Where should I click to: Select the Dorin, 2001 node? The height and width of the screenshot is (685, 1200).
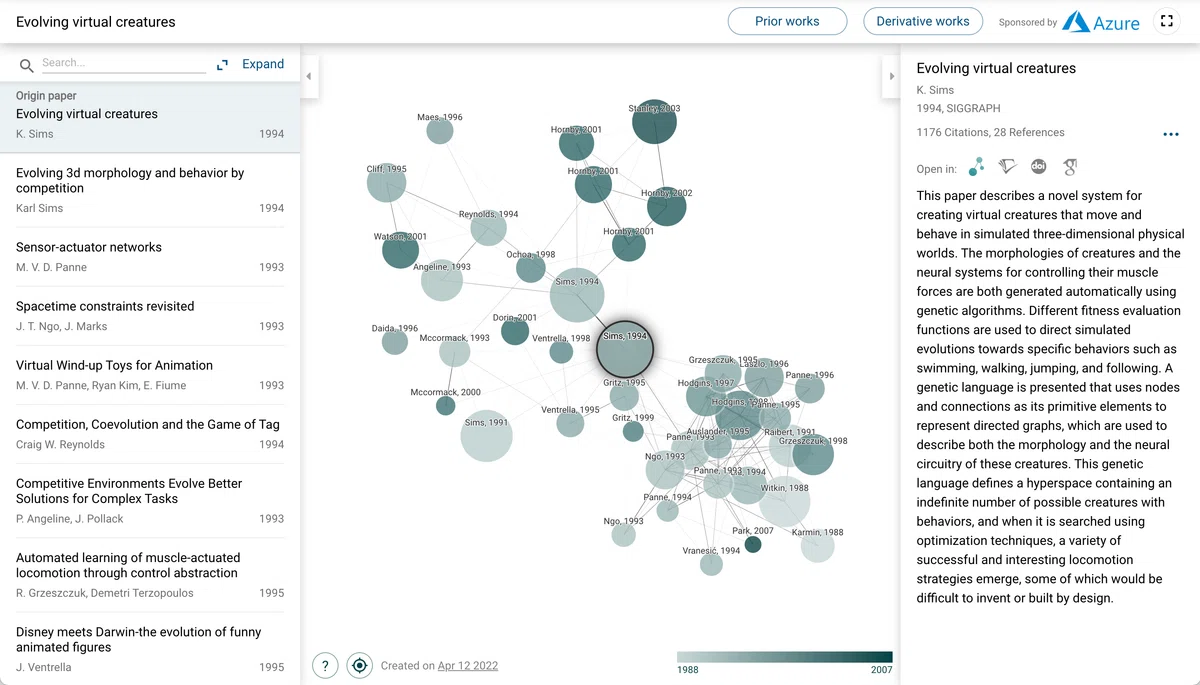(x=515, y=331)
